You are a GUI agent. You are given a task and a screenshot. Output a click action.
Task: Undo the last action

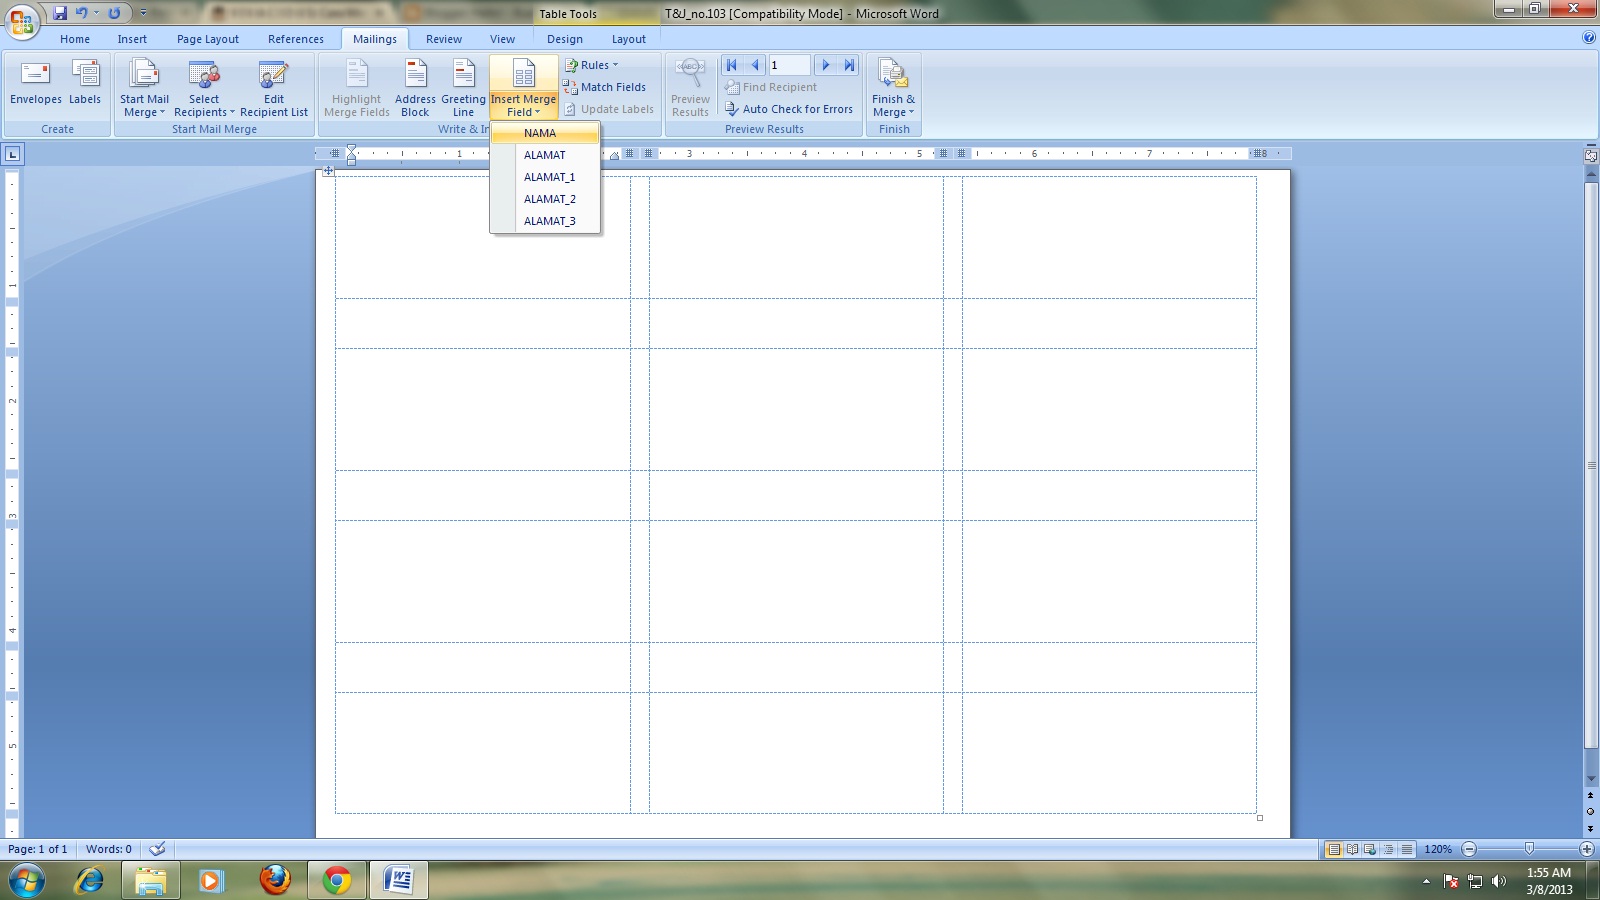coord(82,13)
